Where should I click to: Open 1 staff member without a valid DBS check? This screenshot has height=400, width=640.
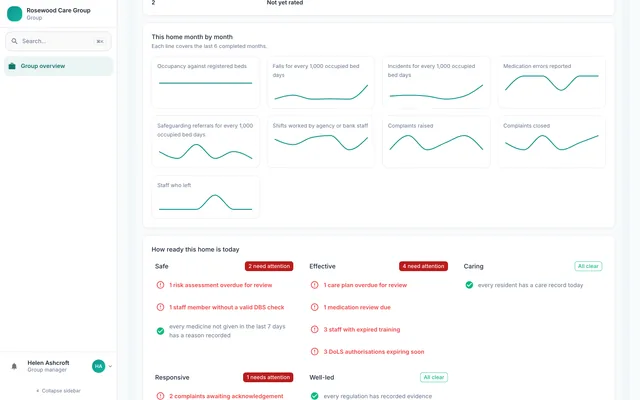[227, 307]
